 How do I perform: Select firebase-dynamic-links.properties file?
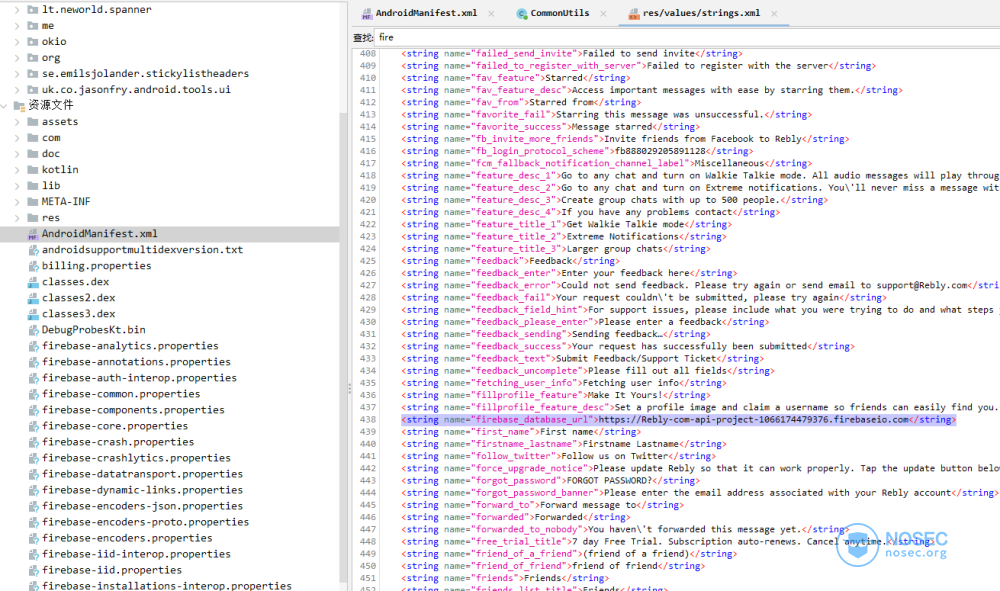tap(142, 490)
